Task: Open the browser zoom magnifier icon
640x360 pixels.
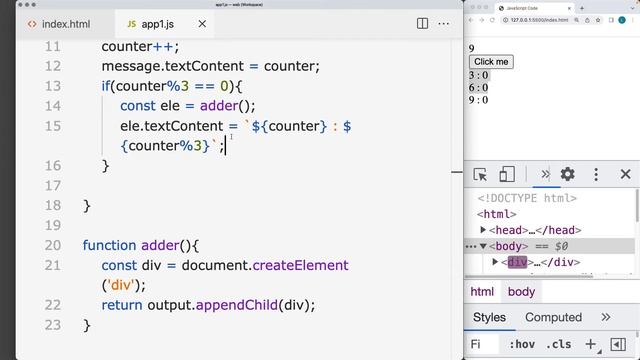Action: [576, 20]
